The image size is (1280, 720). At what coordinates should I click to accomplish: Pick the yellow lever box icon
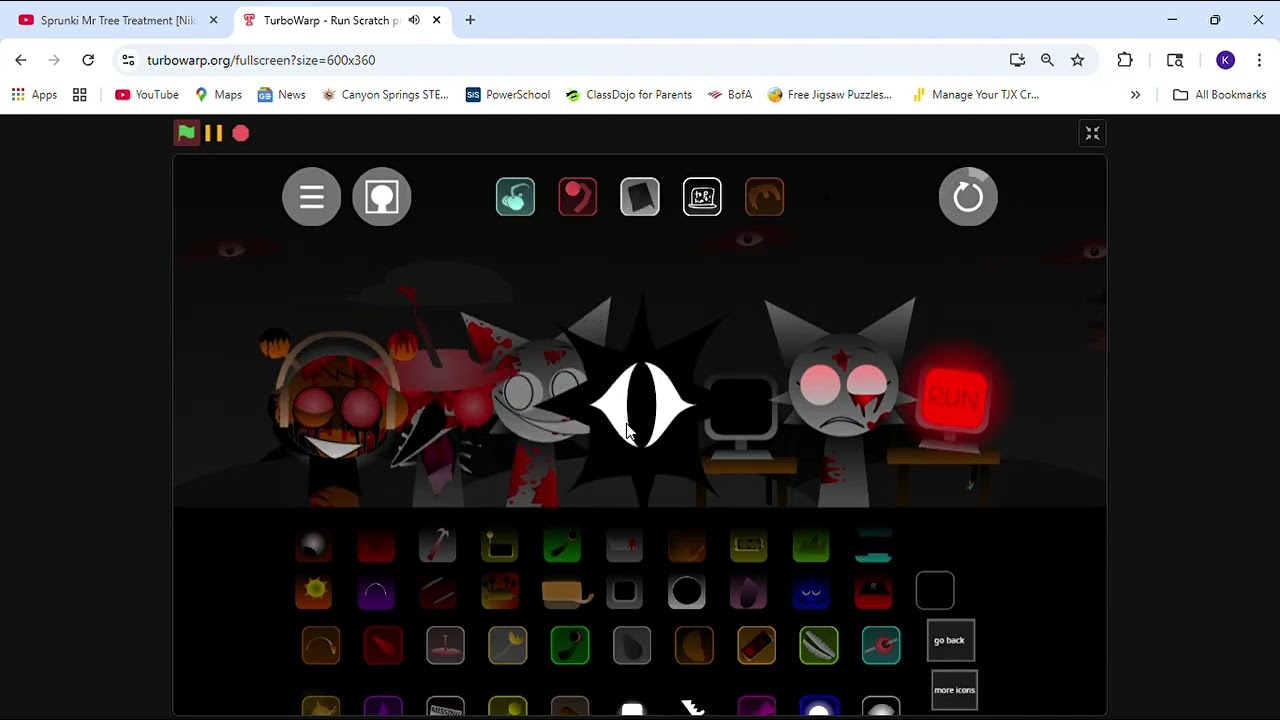(x=500, y=545)
